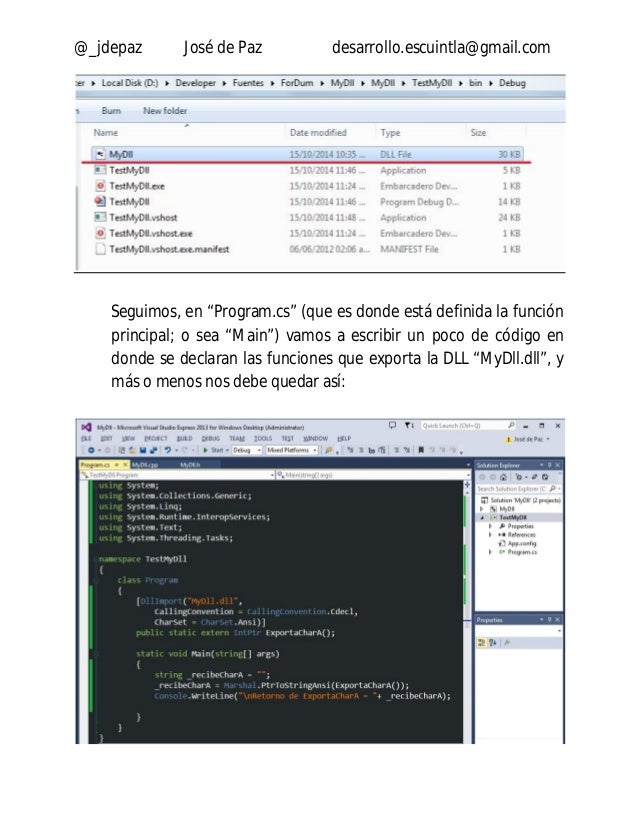Expand the Program.cs tree node

tap(490, 552)
